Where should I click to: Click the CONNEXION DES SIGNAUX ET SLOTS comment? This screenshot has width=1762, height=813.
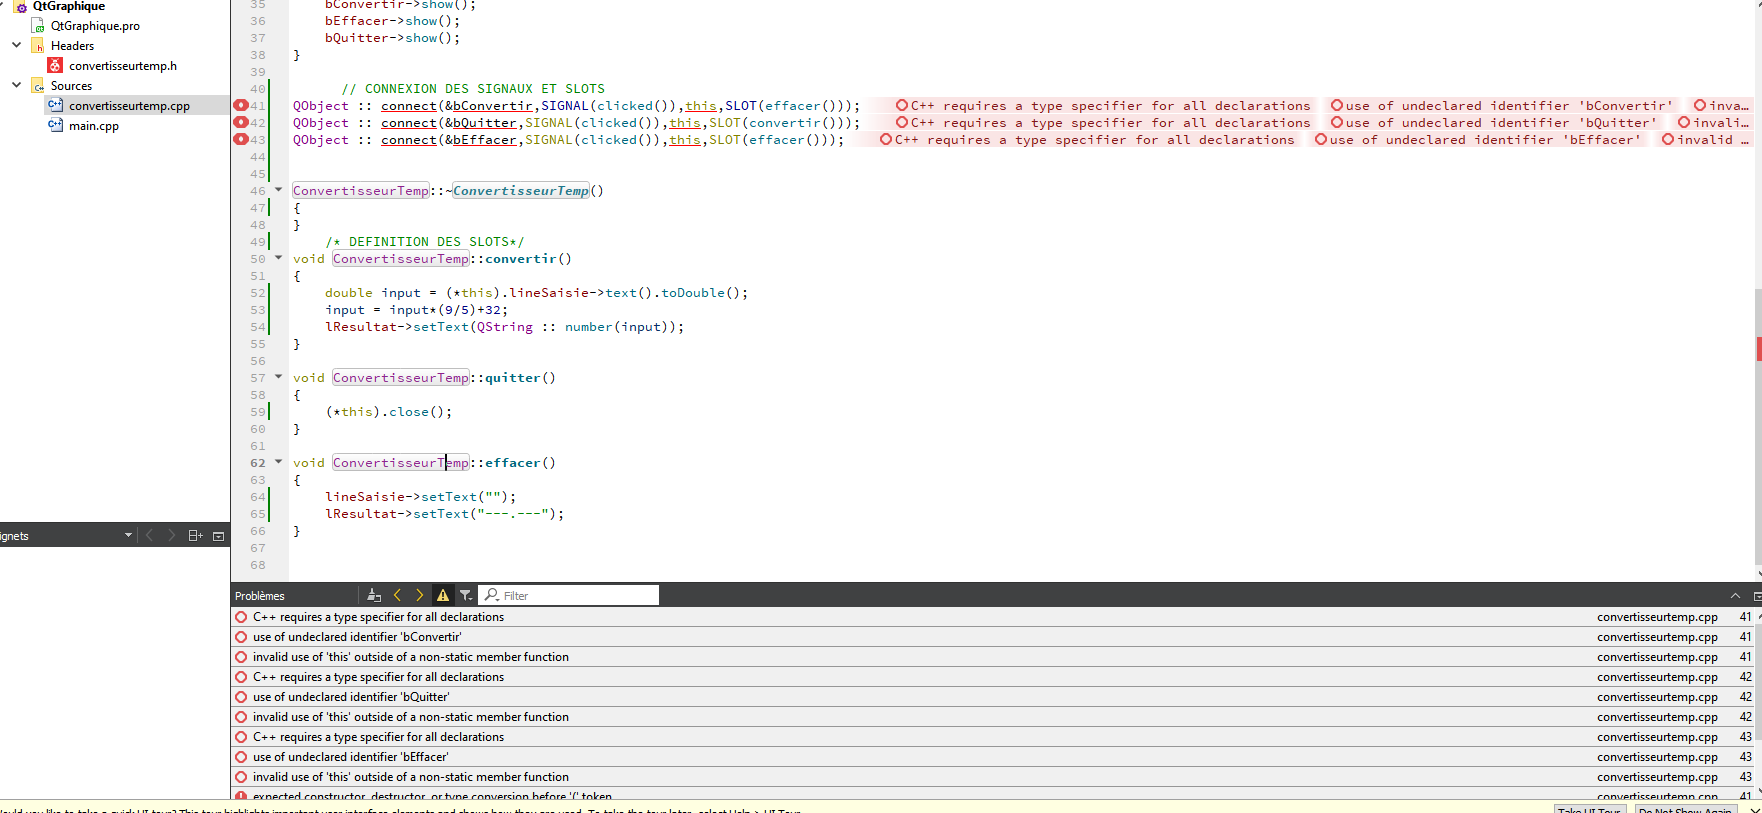[x=473, y=89]
